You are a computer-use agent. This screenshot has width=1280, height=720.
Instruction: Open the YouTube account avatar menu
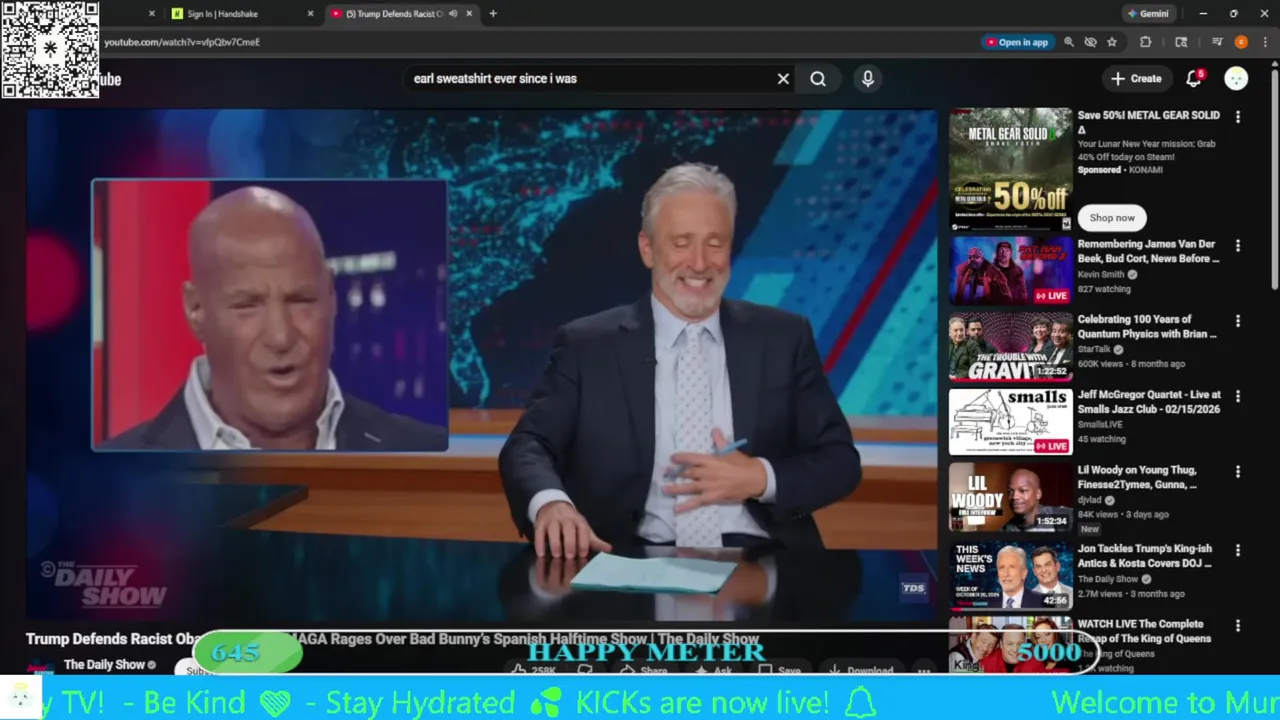point(1237,78)
